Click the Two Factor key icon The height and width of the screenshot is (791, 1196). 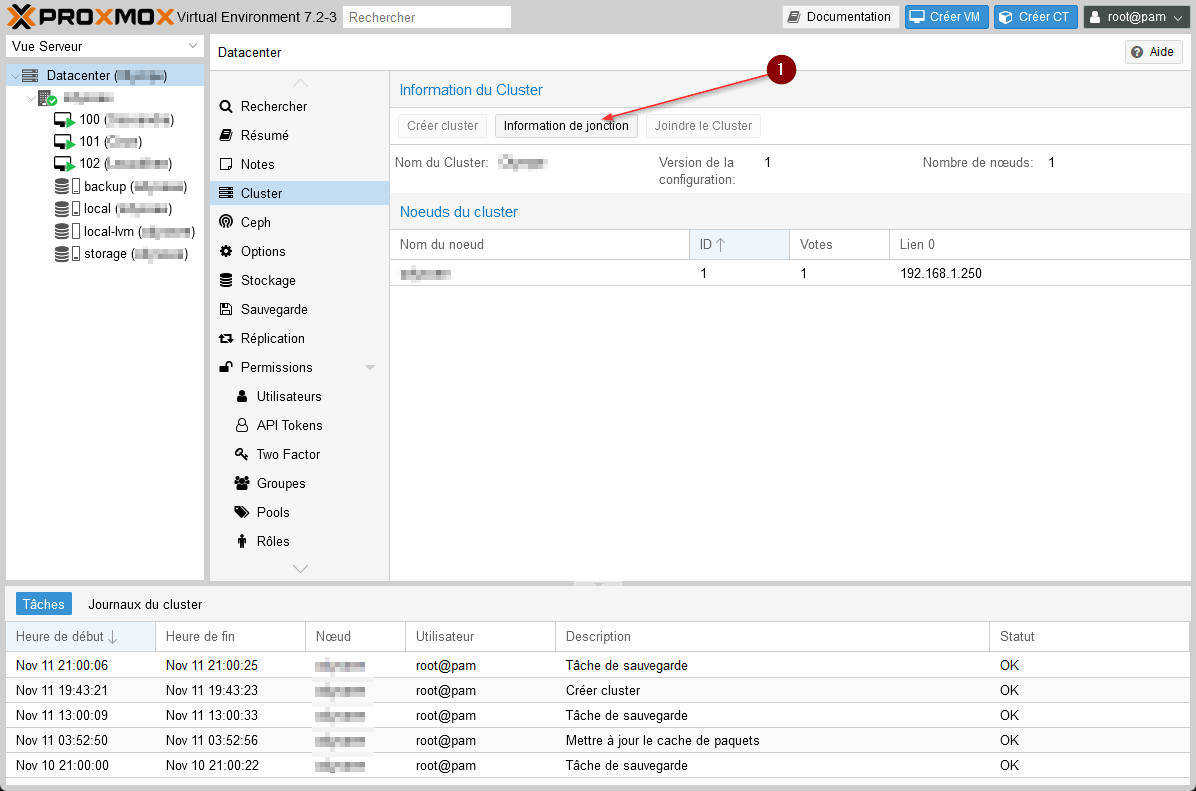(241, 454)
